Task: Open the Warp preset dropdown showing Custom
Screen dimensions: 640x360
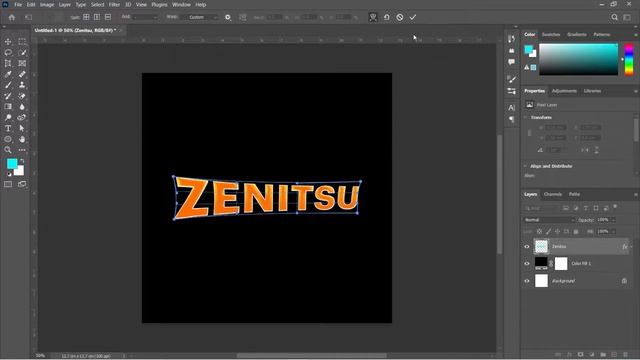Action: click(x=200, y=17)
